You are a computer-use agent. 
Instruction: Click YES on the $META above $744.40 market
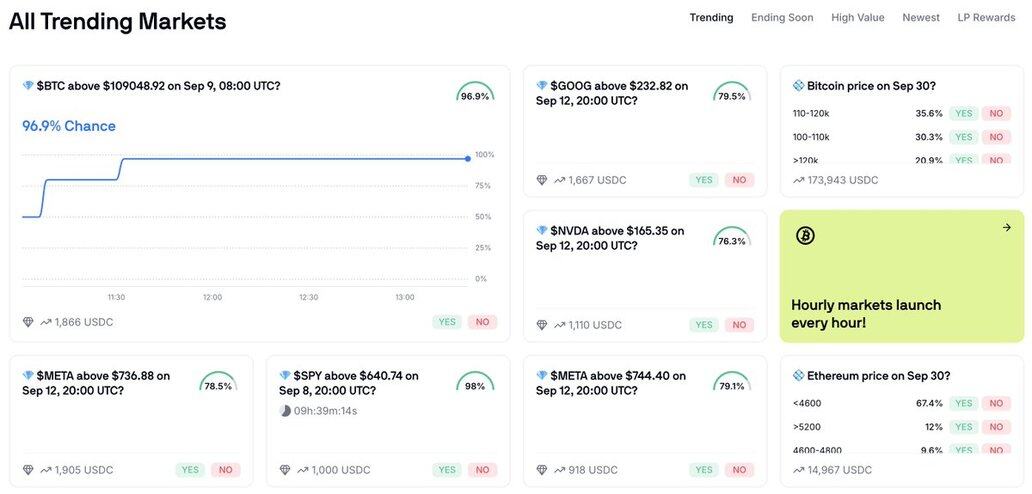coord(704,470)
